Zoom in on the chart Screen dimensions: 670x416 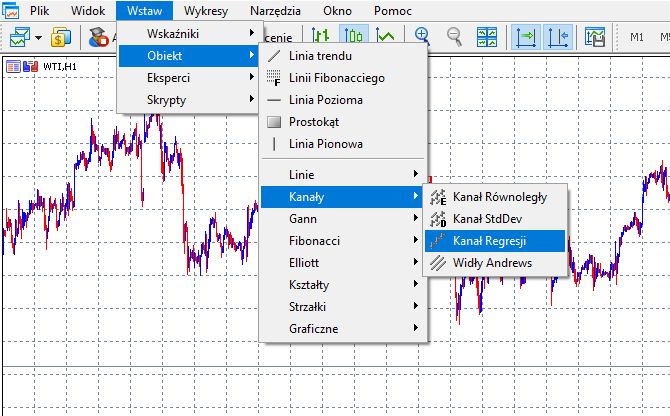pos(422,37)
